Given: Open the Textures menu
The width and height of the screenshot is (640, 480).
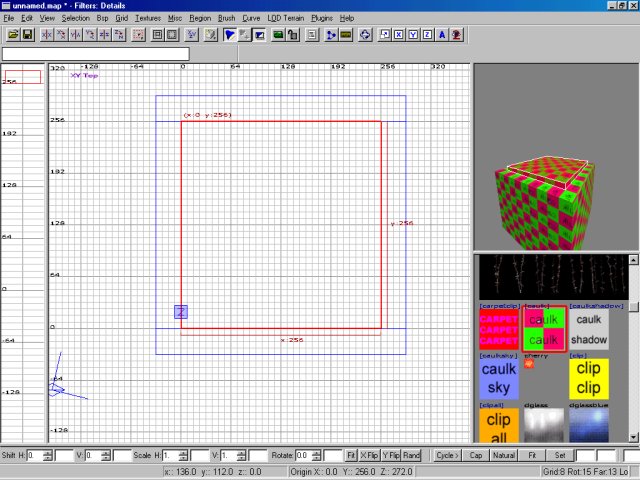Looking at the screenshot, I should (x=147, y=18).
